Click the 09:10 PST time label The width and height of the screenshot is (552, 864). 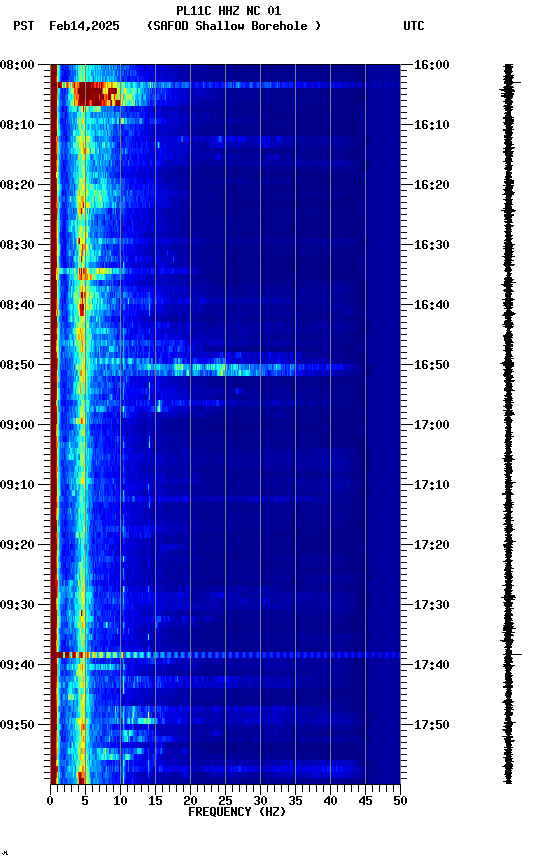(17, 485)
